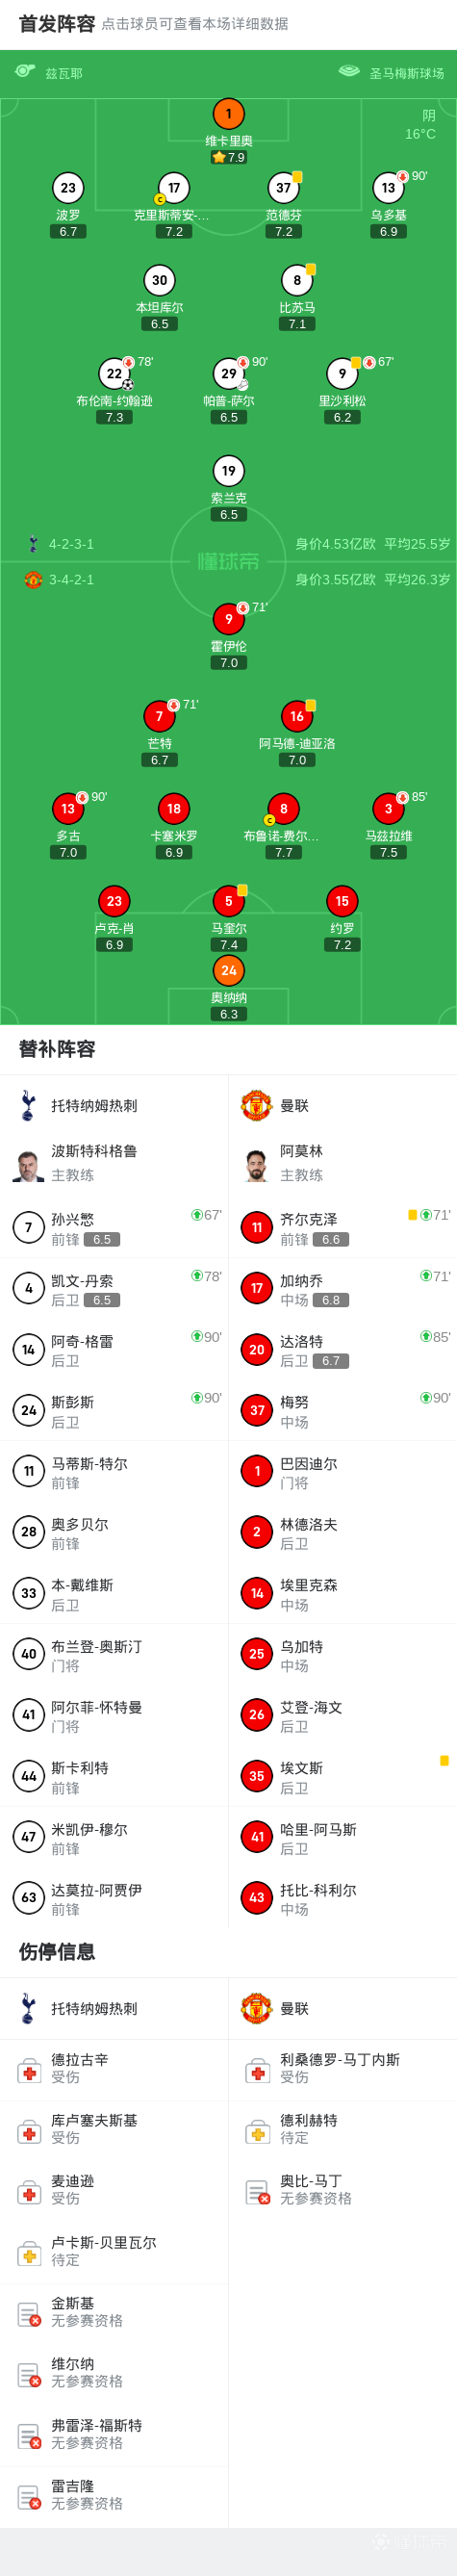
Task: Click Manchester United crest in substitutes header
Action: pyautogui.click(x=256, y=1106)
